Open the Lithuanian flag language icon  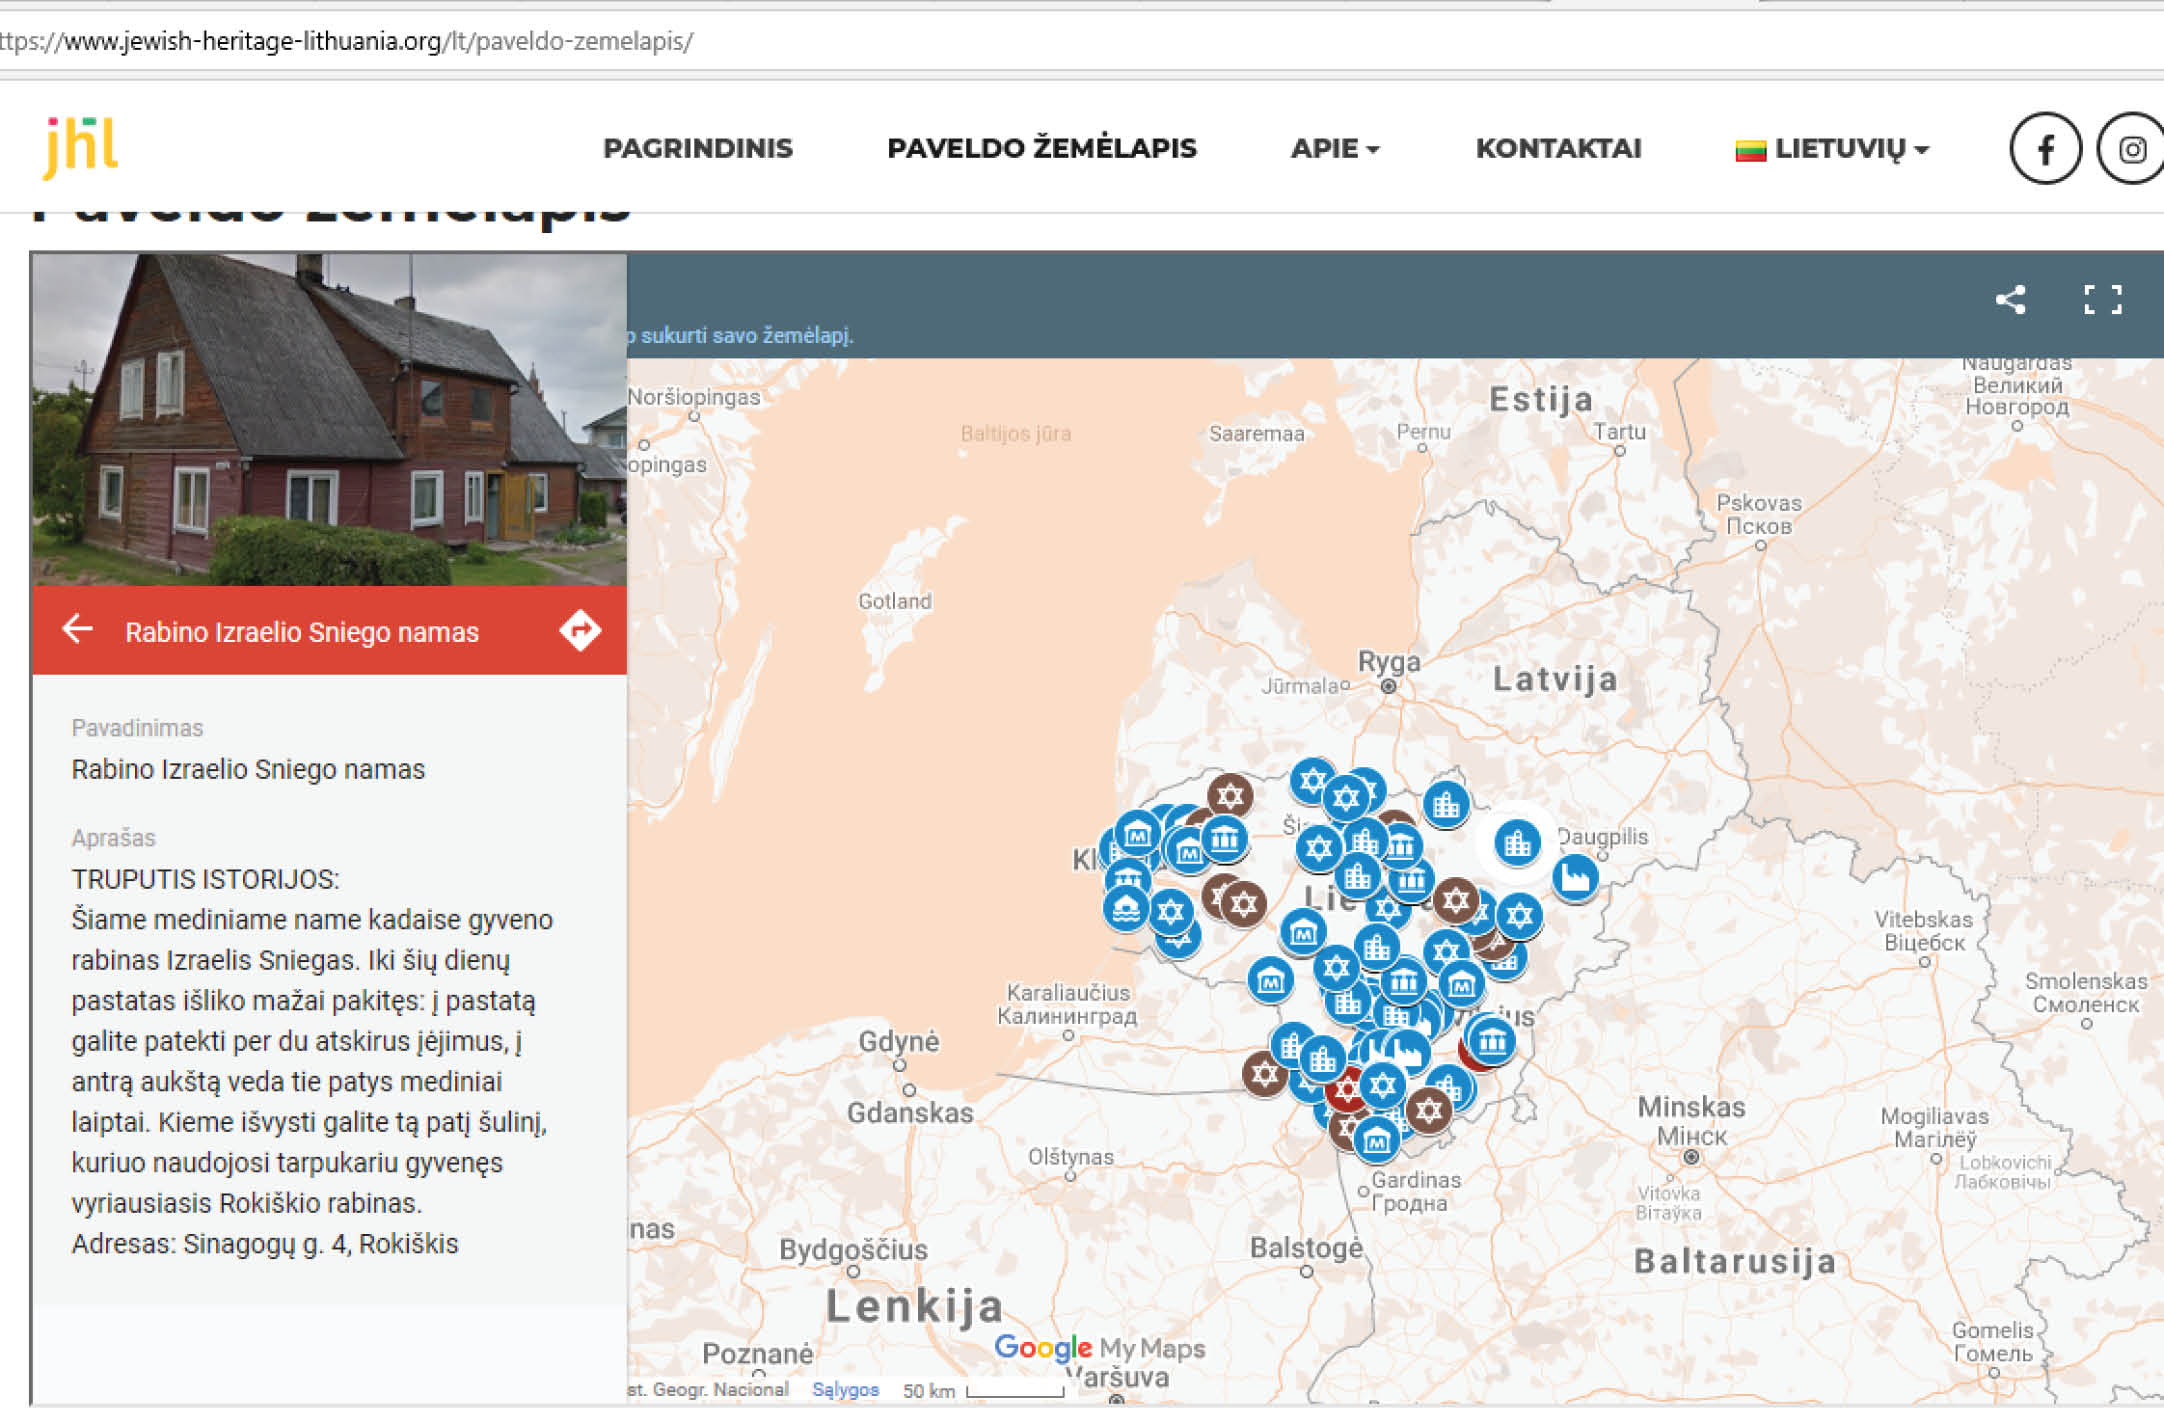click(1750, 150)
